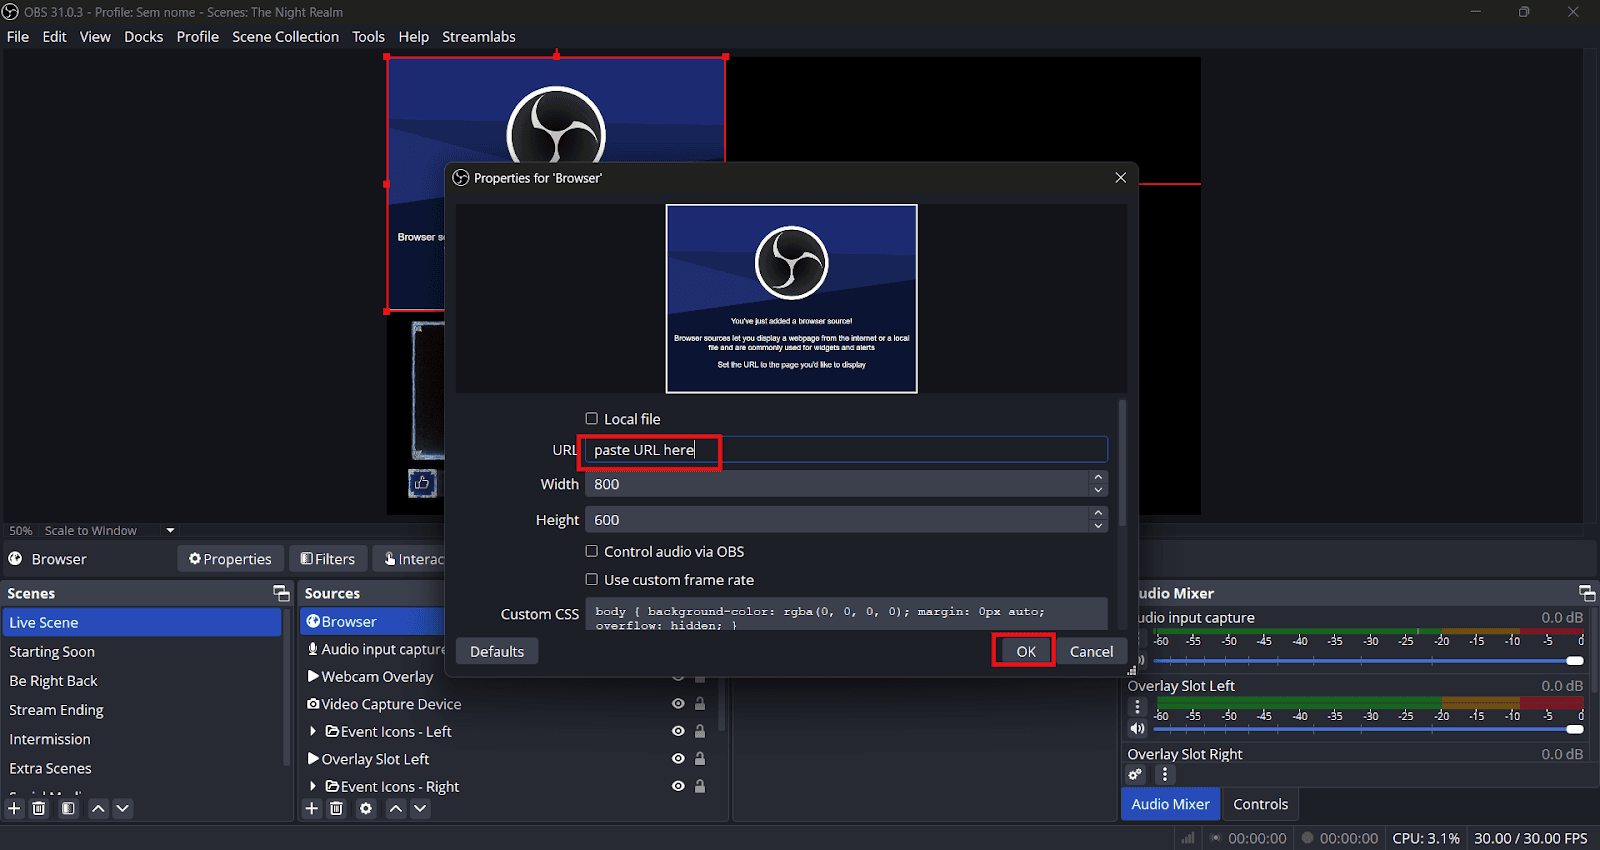This screenshot has width=1600, height=850.
Task: Enable Control audio via OBS checkbox
Action: [x=592, y=551]
